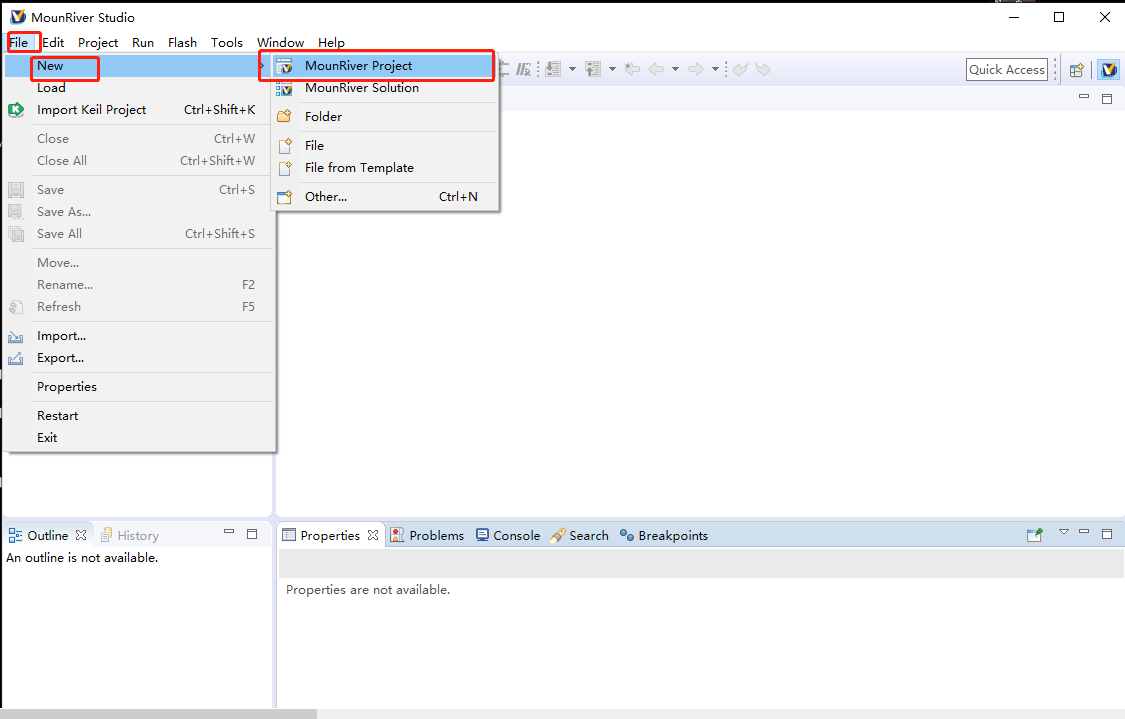Choose Import... from the File menu

click(x=139, y=336)
